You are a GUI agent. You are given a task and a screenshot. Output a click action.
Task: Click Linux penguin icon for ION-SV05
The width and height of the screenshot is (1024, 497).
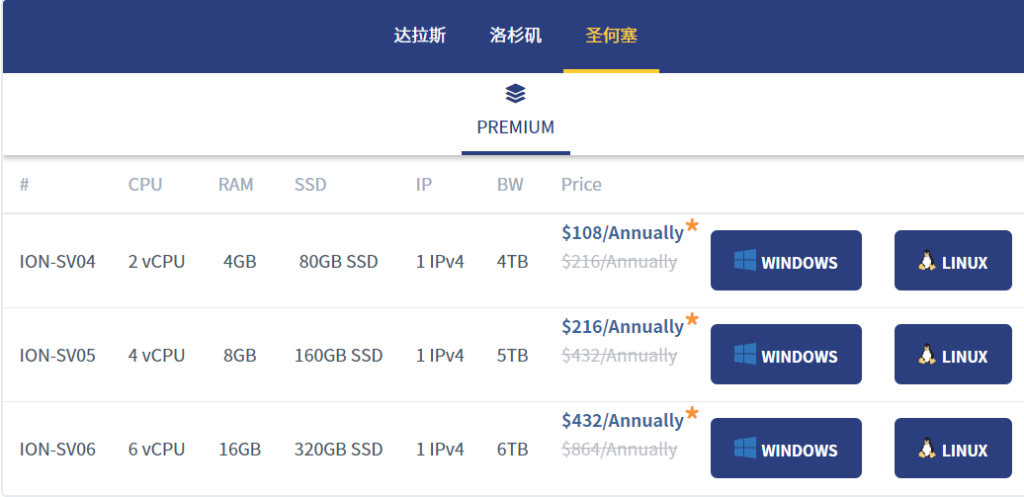coord(927,355)
